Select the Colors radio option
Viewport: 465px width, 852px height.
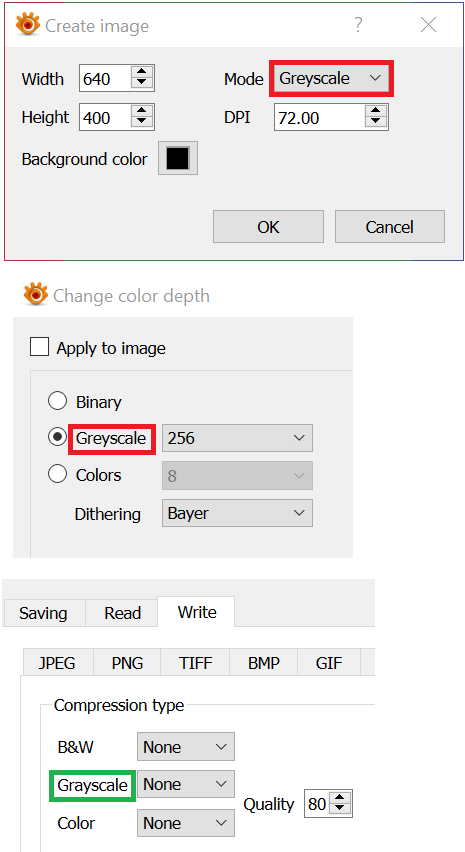pyautogui.click(x=58, y=474)
